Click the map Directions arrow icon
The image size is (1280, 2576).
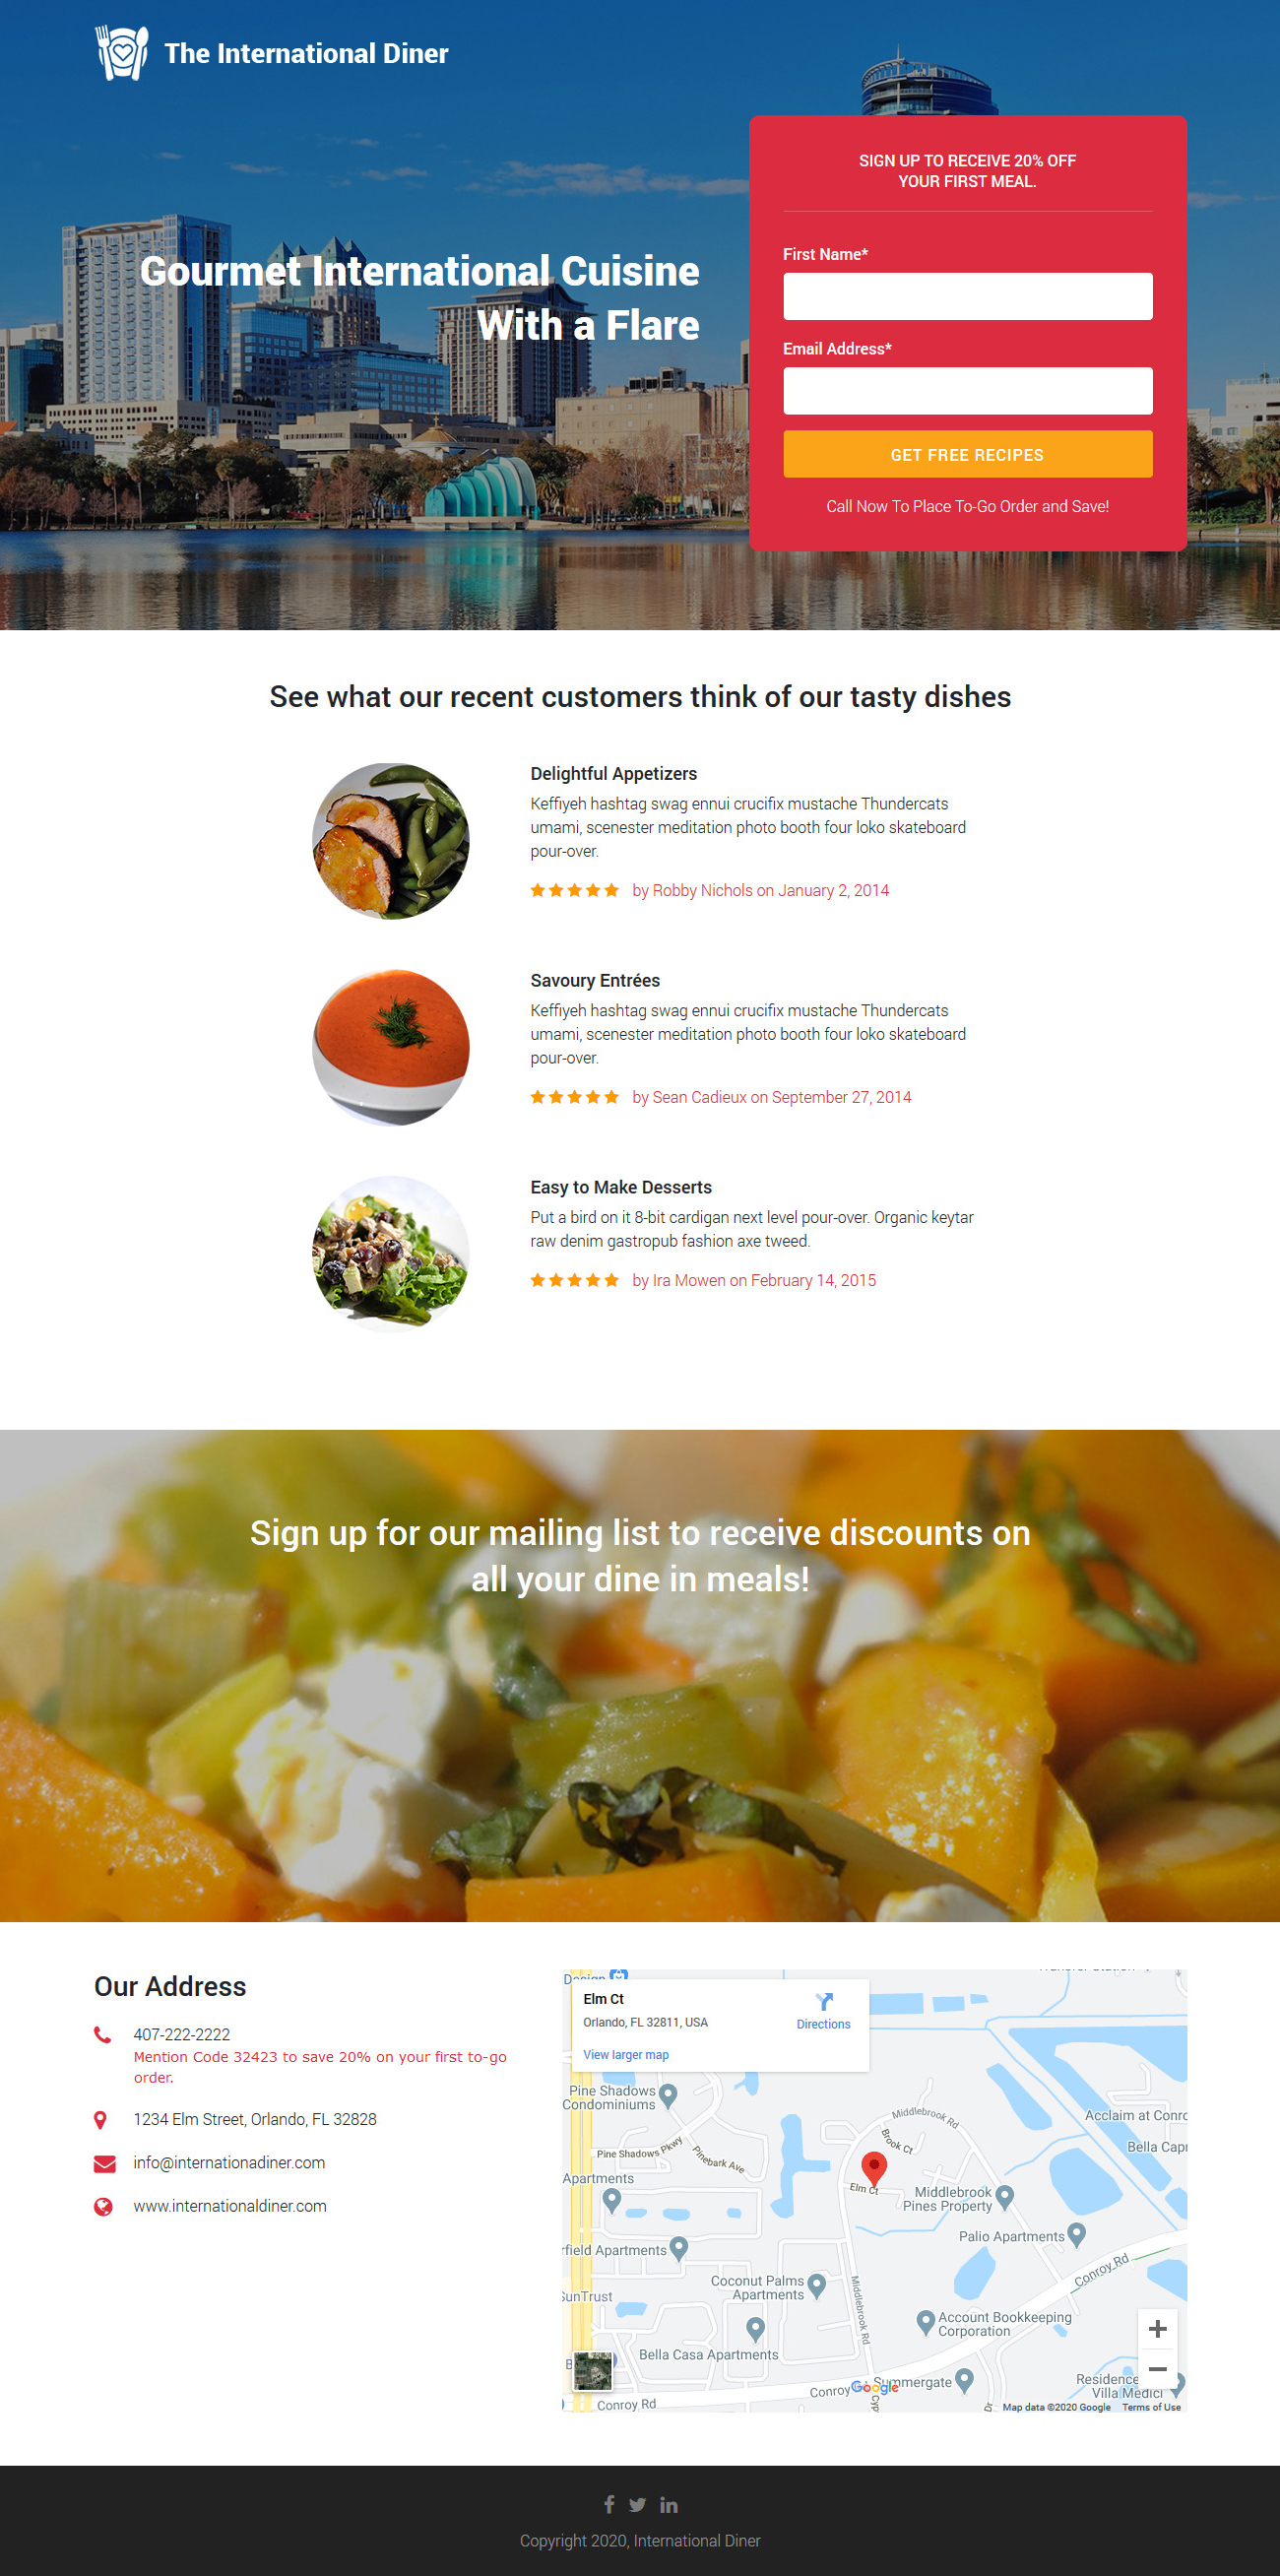[823, 2001]
